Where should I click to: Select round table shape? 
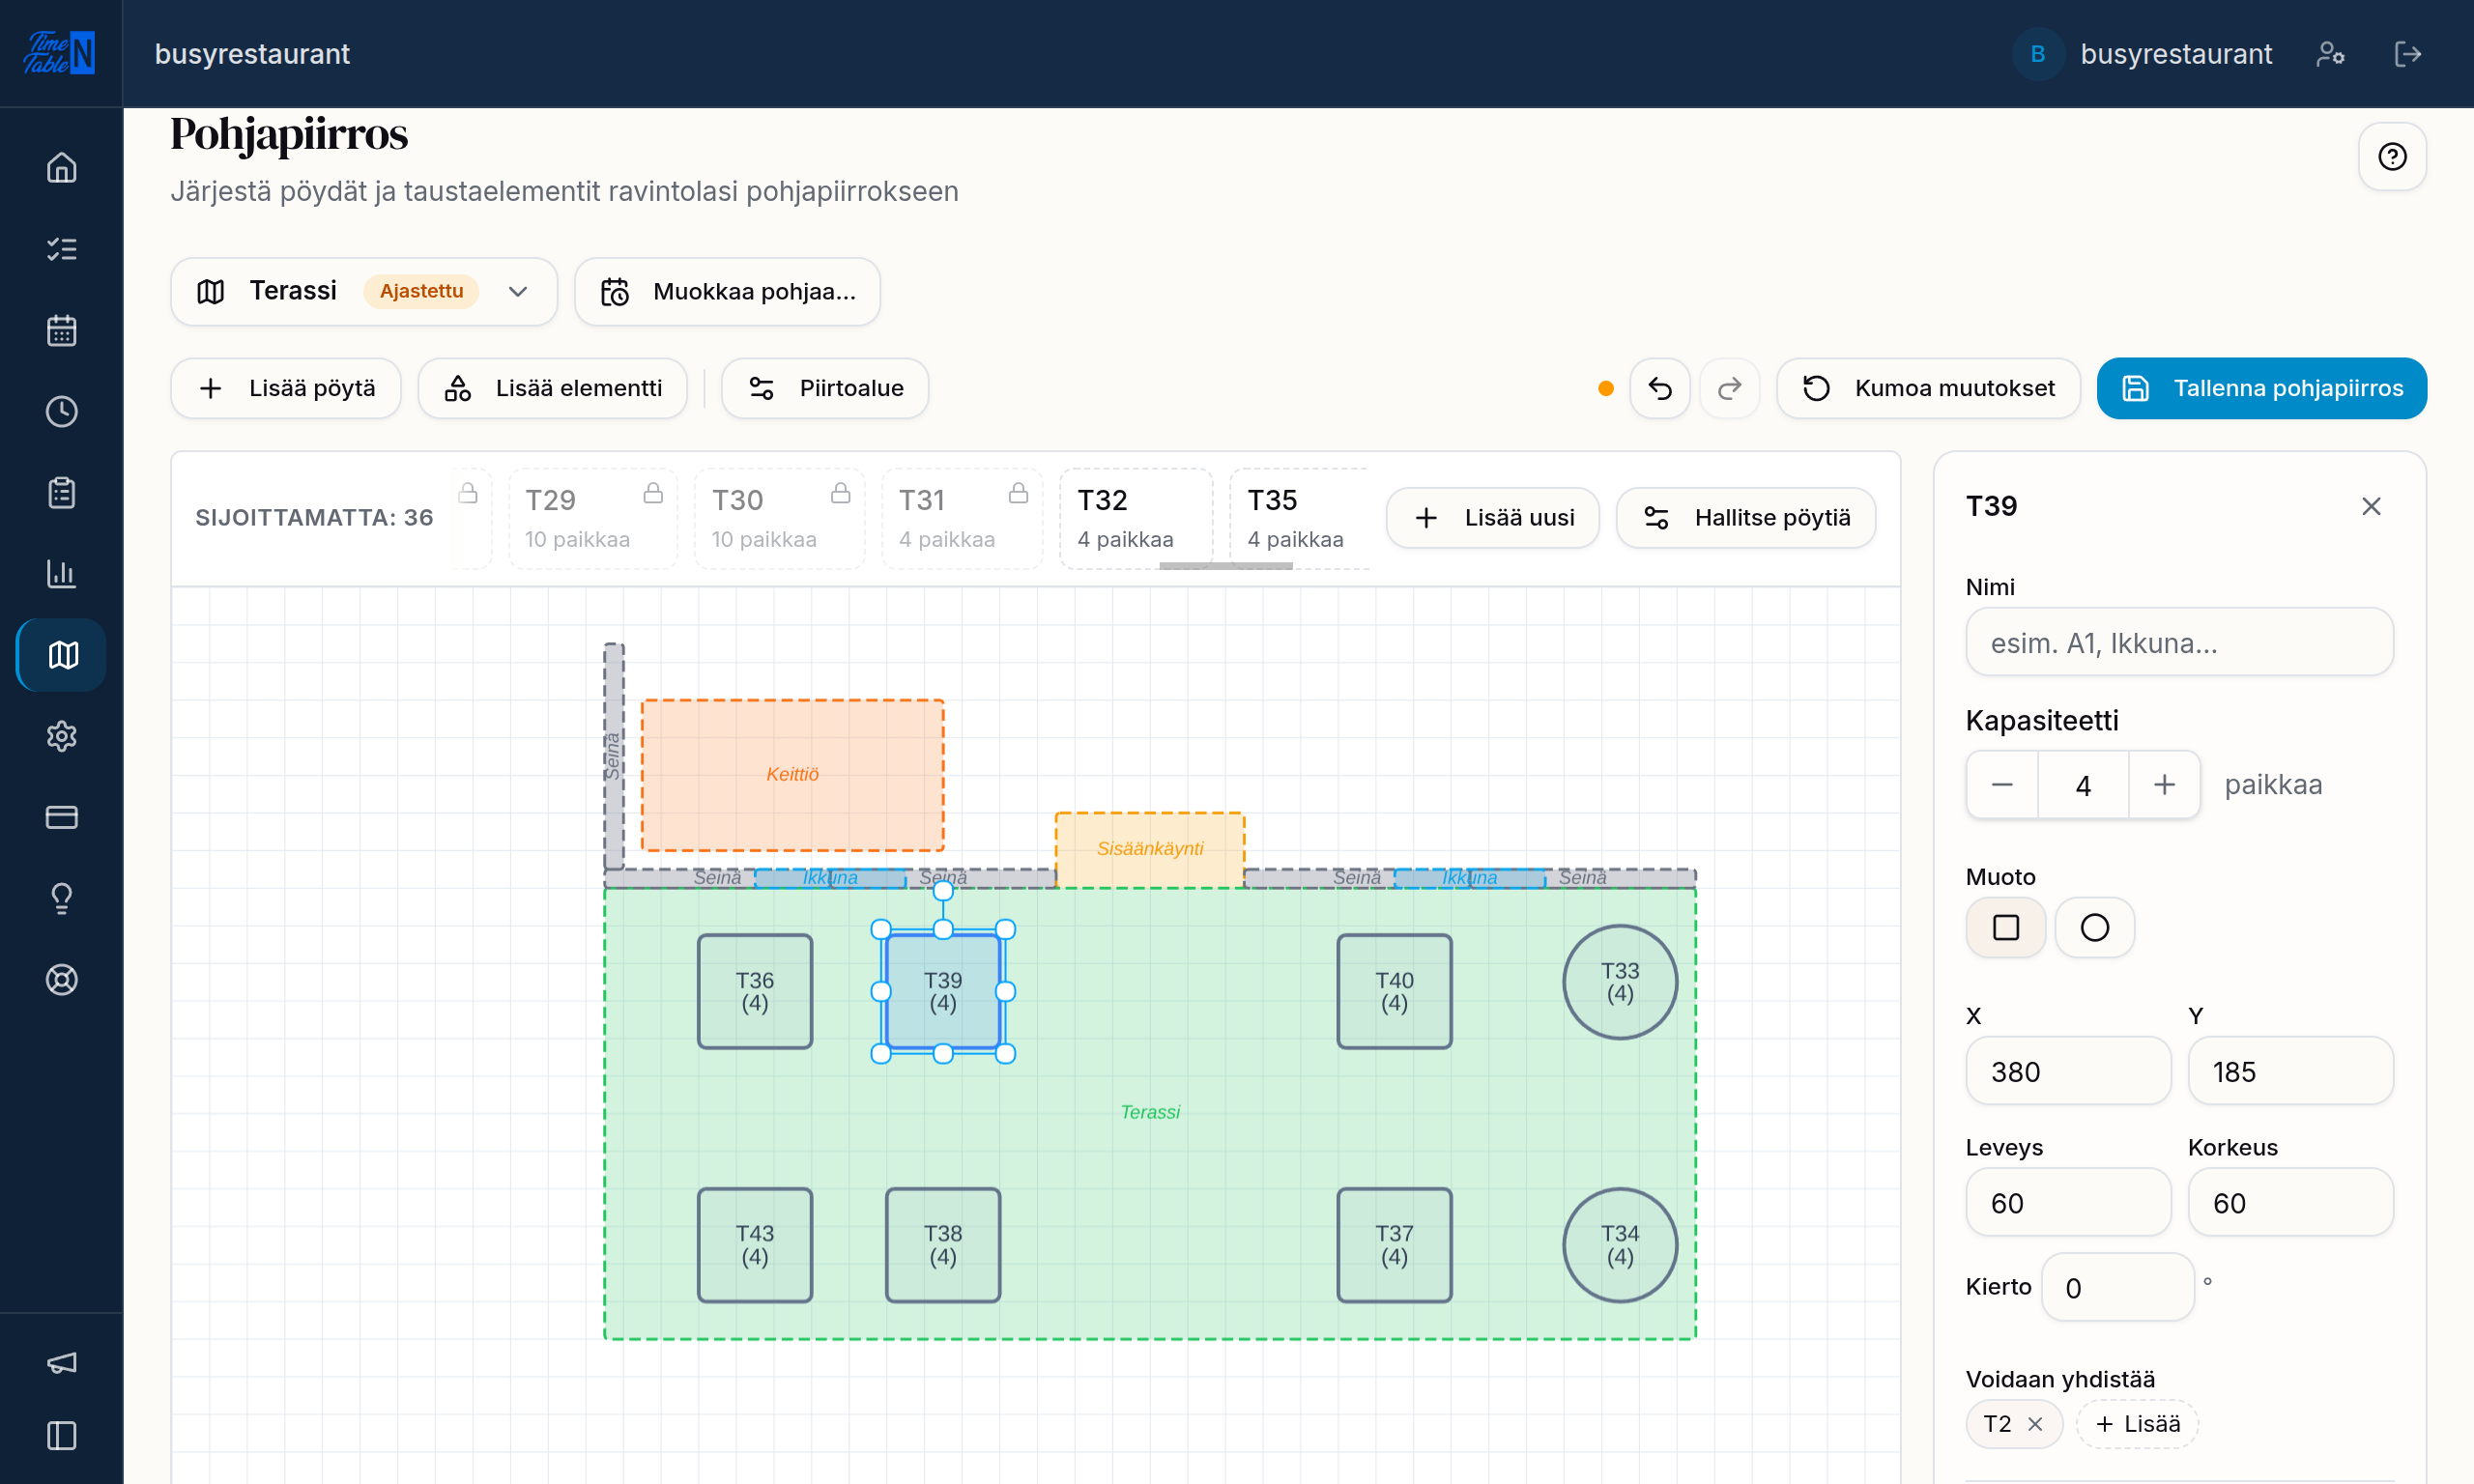pos(2095,928)
